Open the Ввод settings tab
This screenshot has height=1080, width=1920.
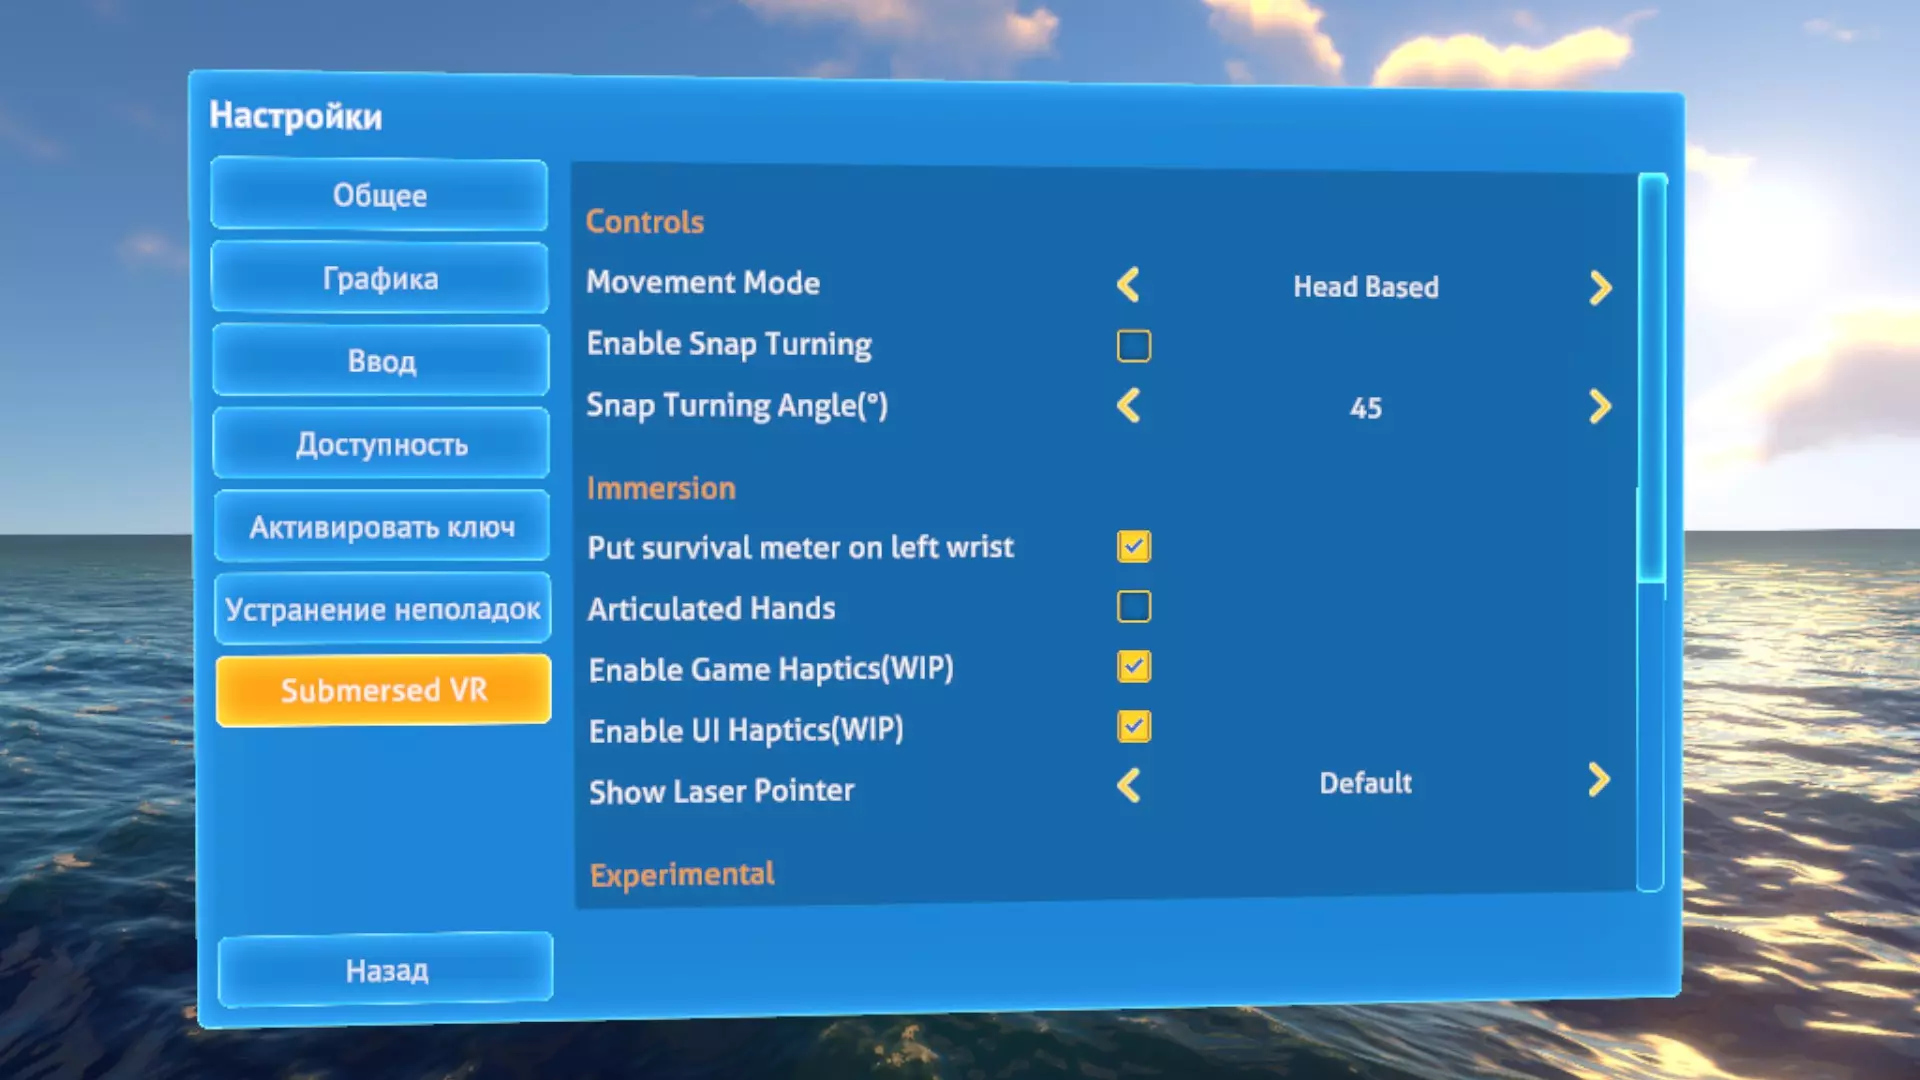coord(381,361)
